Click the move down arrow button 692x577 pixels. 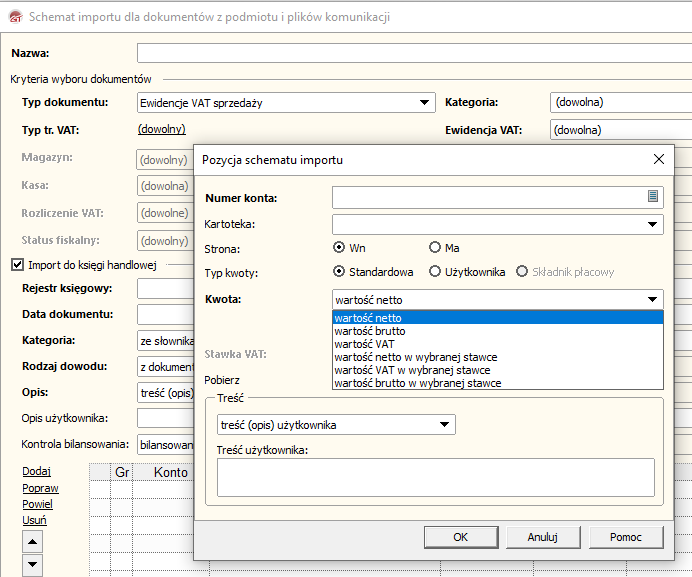(x=32, y=566)
